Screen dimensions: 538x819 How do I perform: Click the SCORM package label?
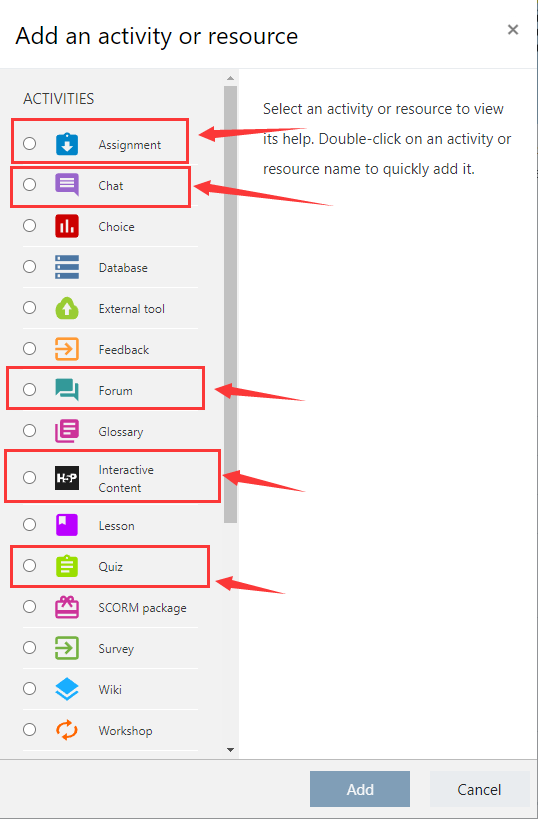point(142,608)
